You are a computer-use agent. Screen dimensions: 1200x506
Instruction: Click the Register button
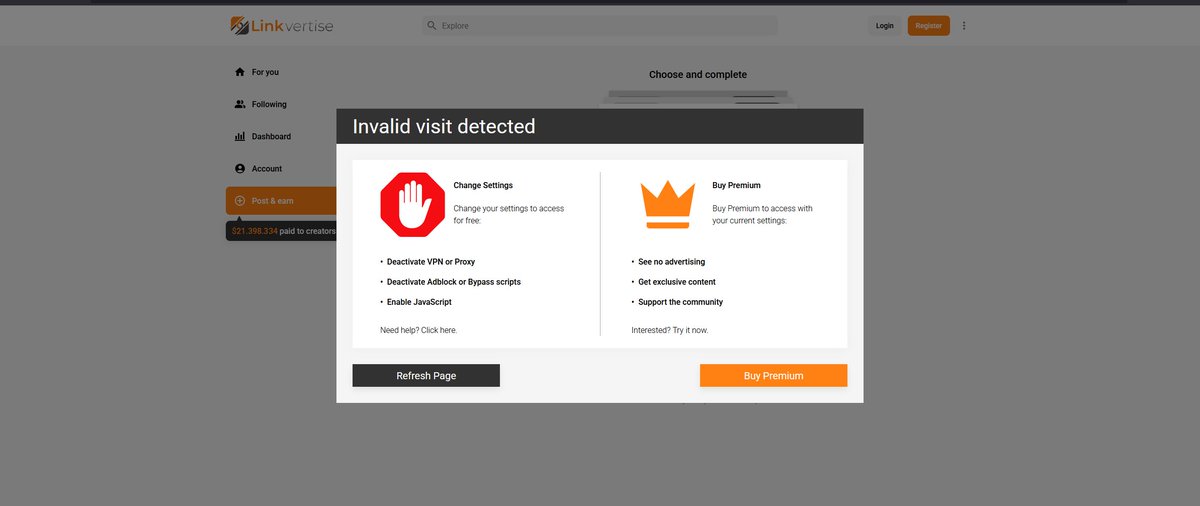click(x=929, y=25)
